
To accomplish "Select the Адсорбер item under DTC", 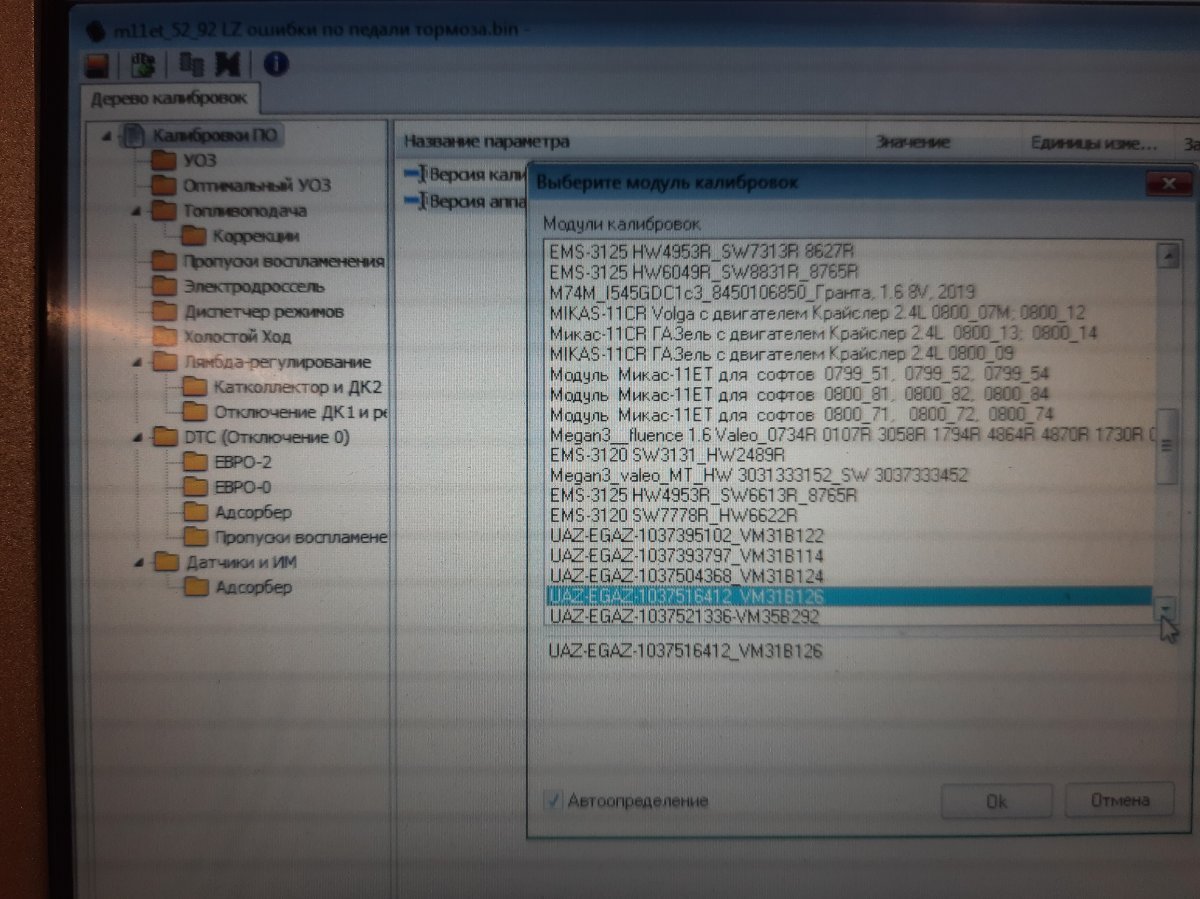I will pyautogui.click(x=252, y=512).
